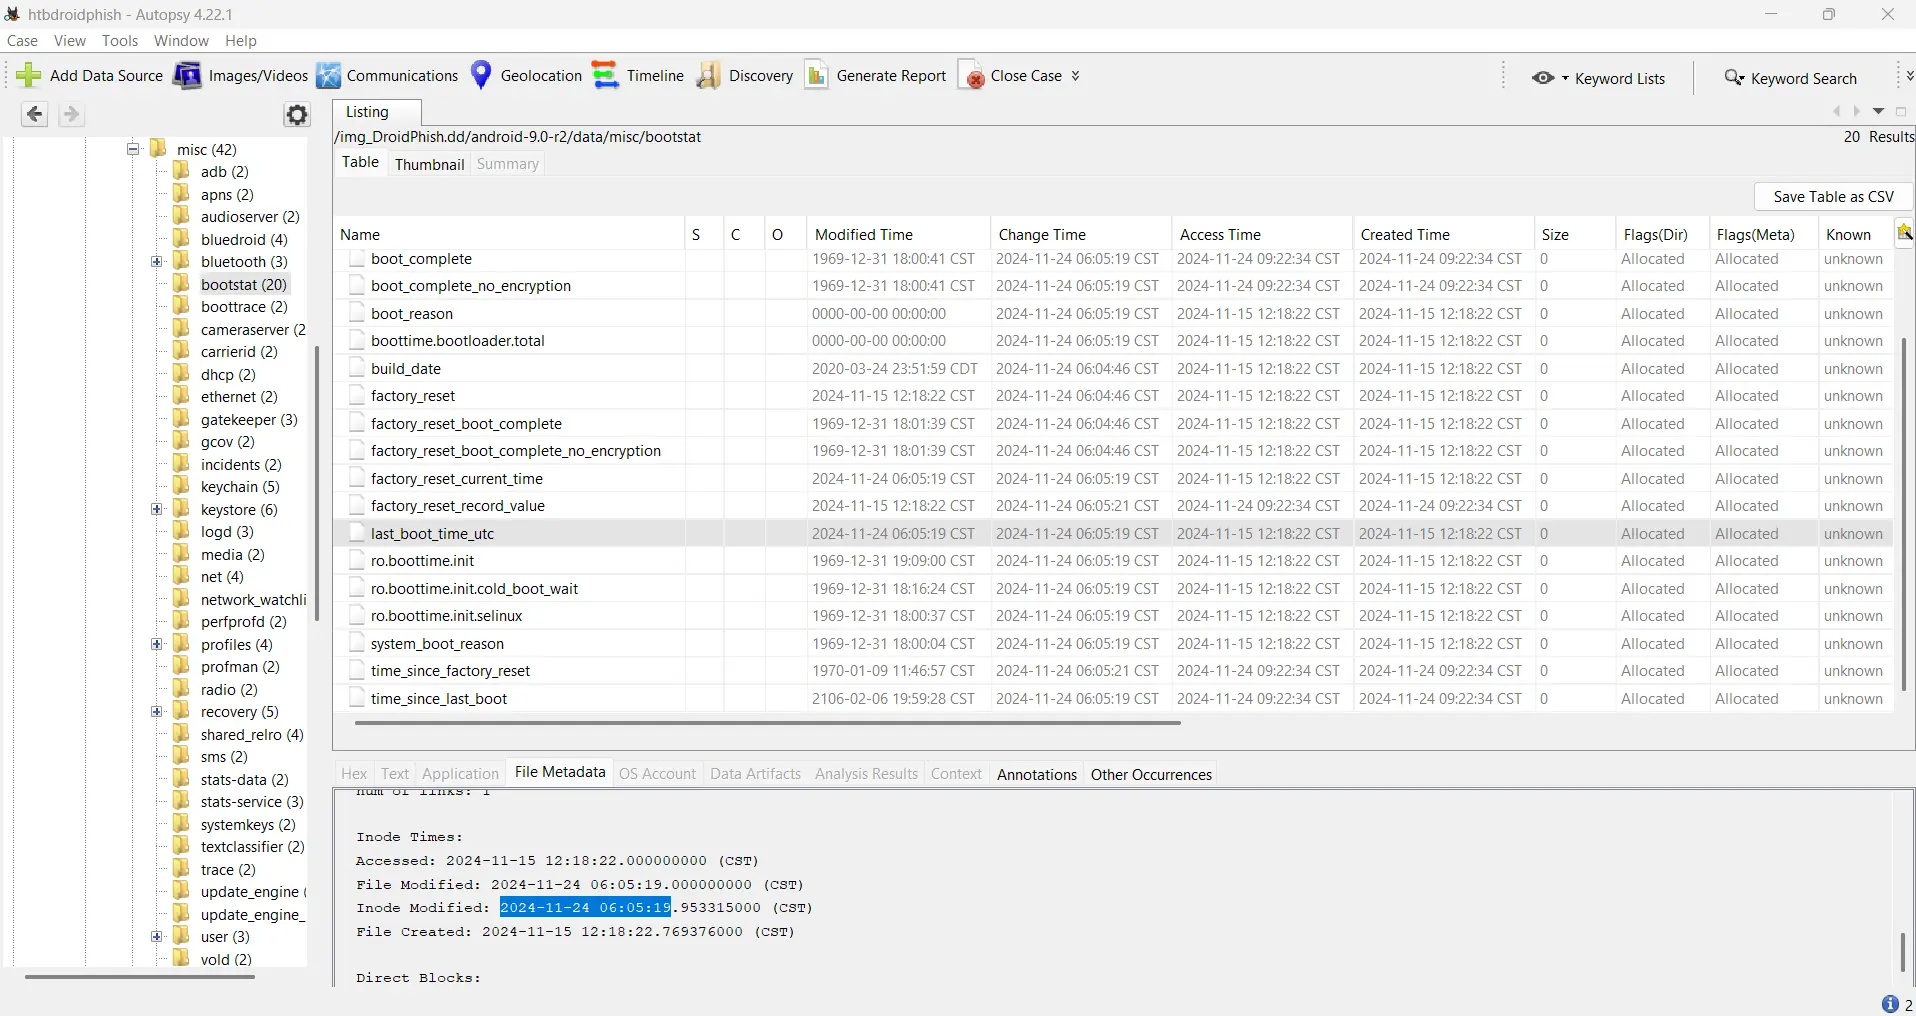Image resolution: width=1916 pixels, height=1016 pixels.
Task: Expand the profiles folder node
Action: [157, 644]
